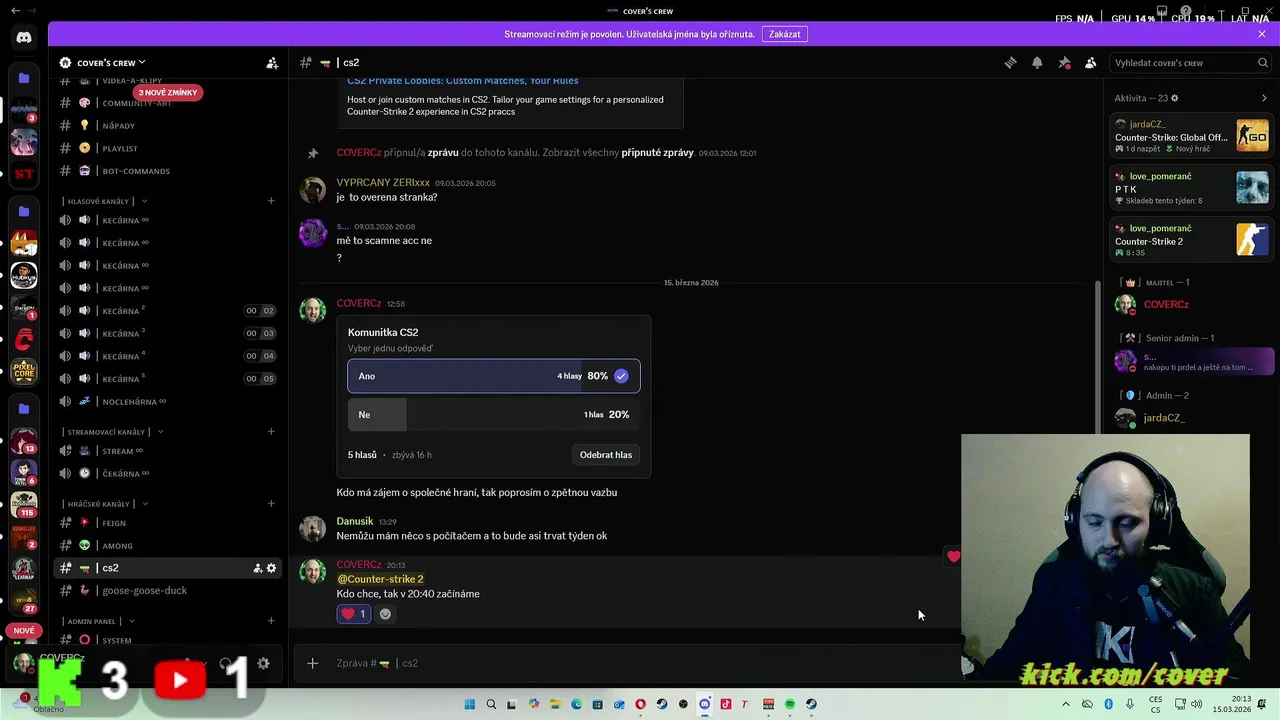Join the STREAM voice channel
This screenshot has width=1280, height=720.
pyautogui.click(x=167, y=451)
